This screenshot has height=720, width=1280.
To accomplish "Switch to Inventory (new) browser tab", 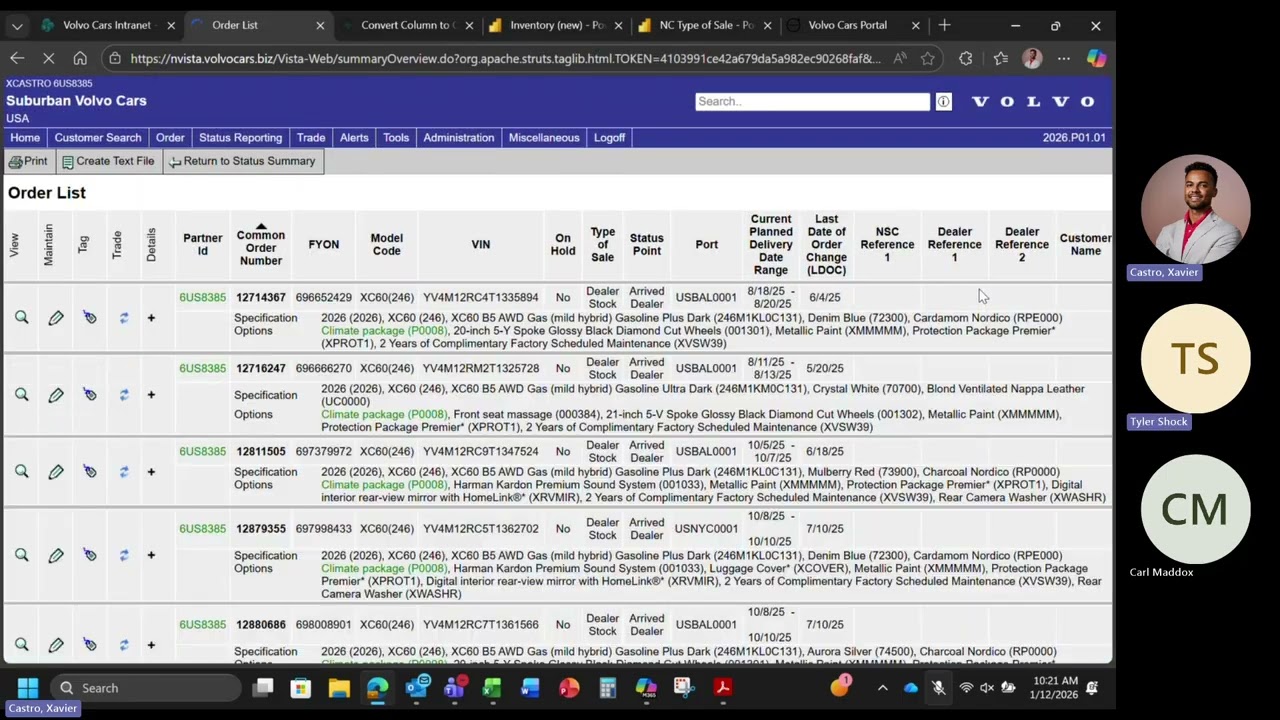I will [x=557, y=25].
